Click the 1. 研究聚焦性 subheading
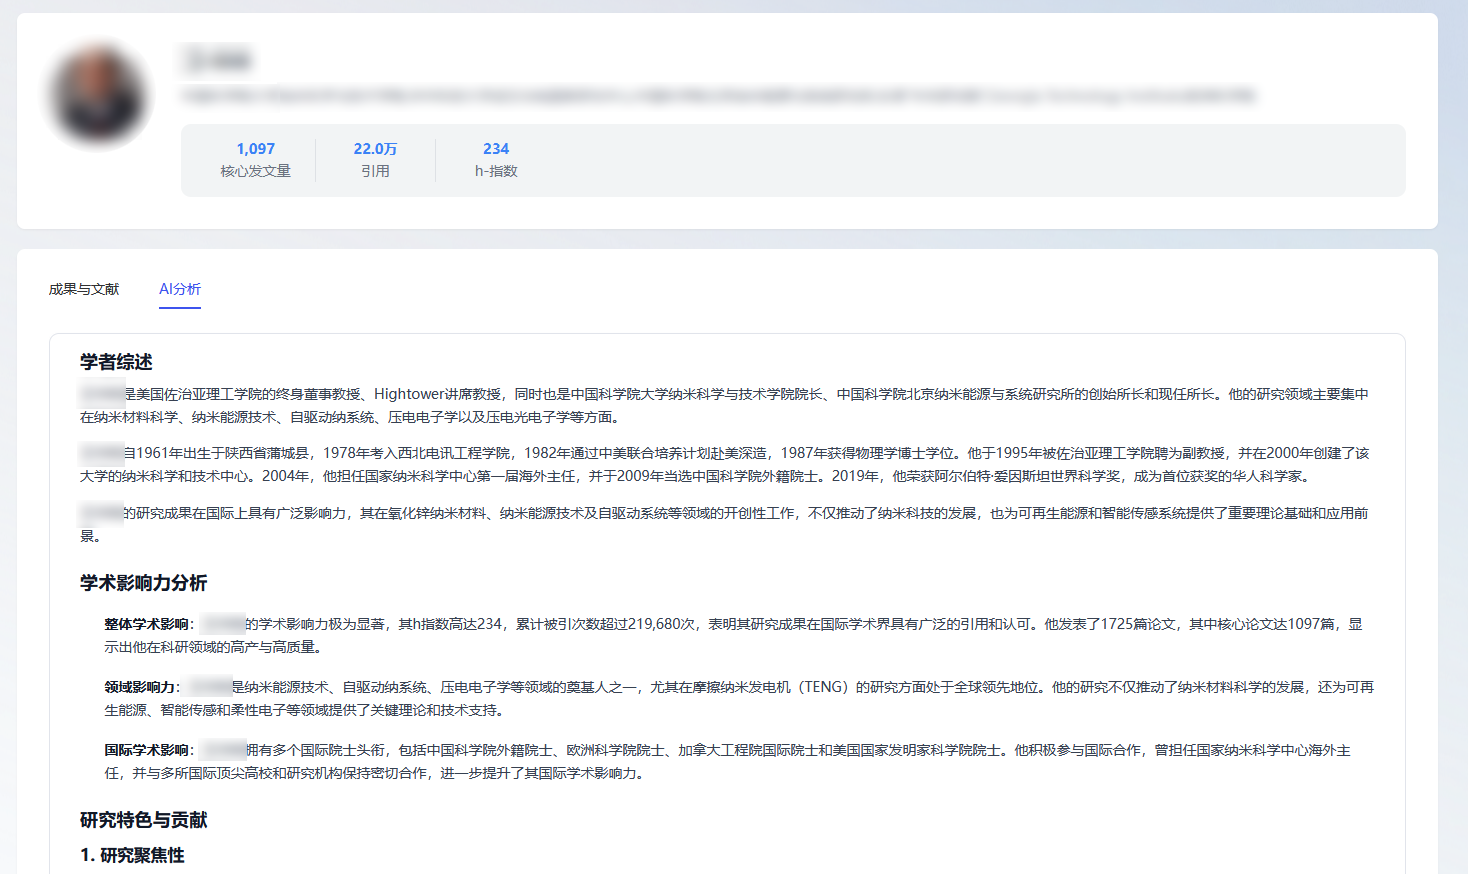The height and width of the screenshot is (874, 1468). (x=135, y=856)
